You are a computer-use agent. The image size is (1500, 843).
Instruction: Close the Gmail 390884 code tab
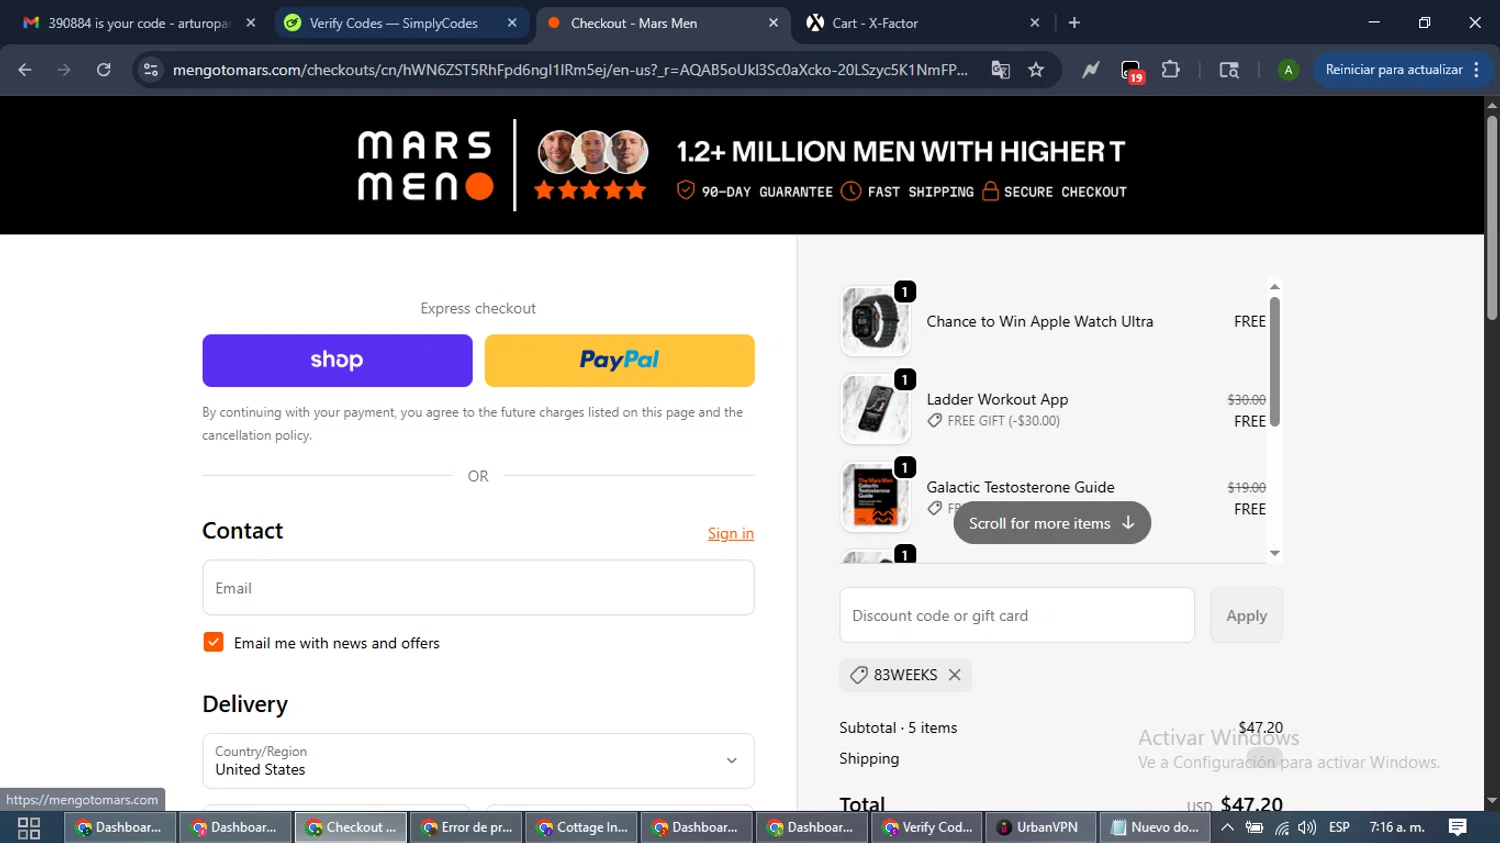pos(251,23)
